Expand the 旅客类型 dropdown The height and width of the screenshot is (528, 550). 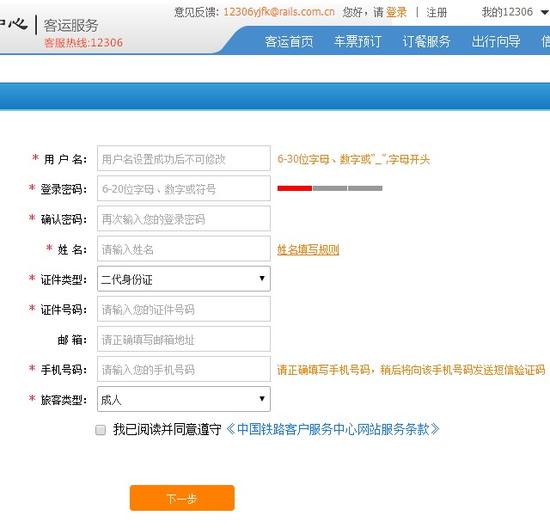(x=184, y=399)
